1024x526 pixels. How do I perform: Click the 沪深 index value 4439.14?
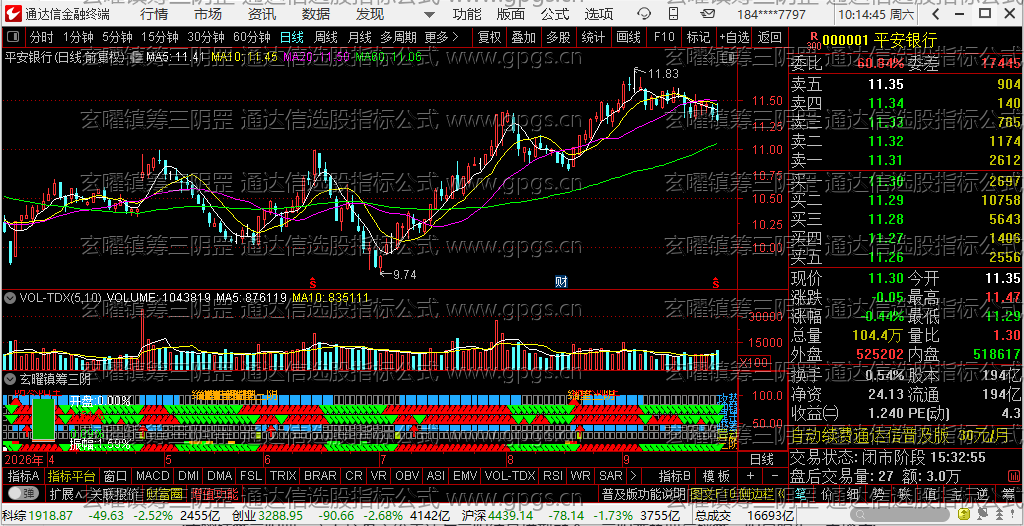(509, 516)
